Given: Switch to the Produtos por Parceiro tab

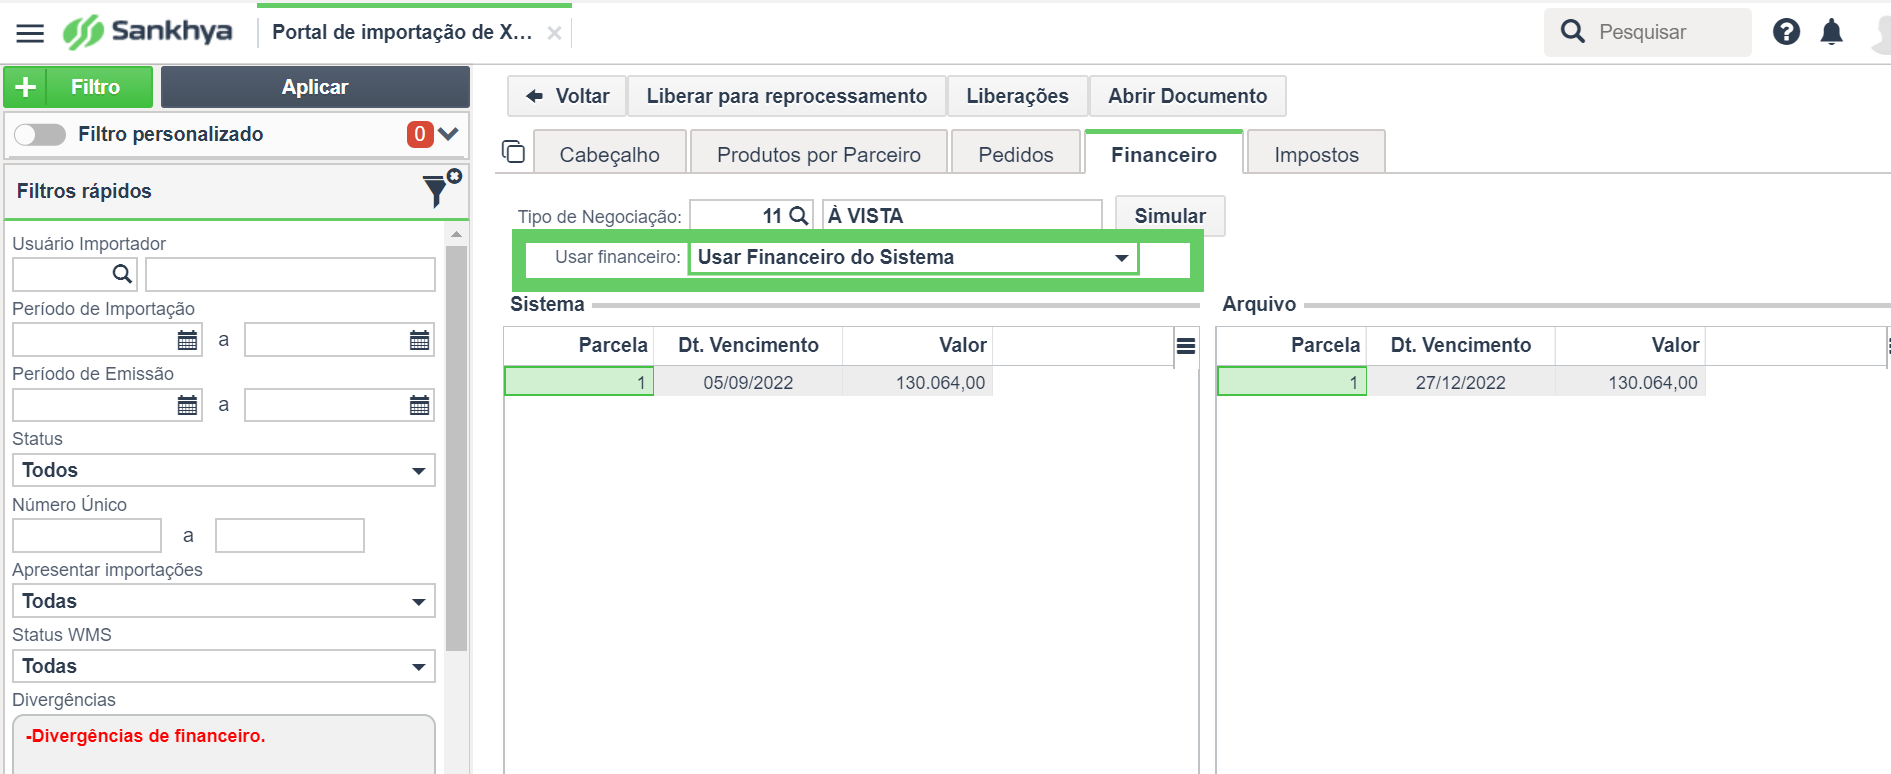Looking at the screenshot, I should point(819,154).
